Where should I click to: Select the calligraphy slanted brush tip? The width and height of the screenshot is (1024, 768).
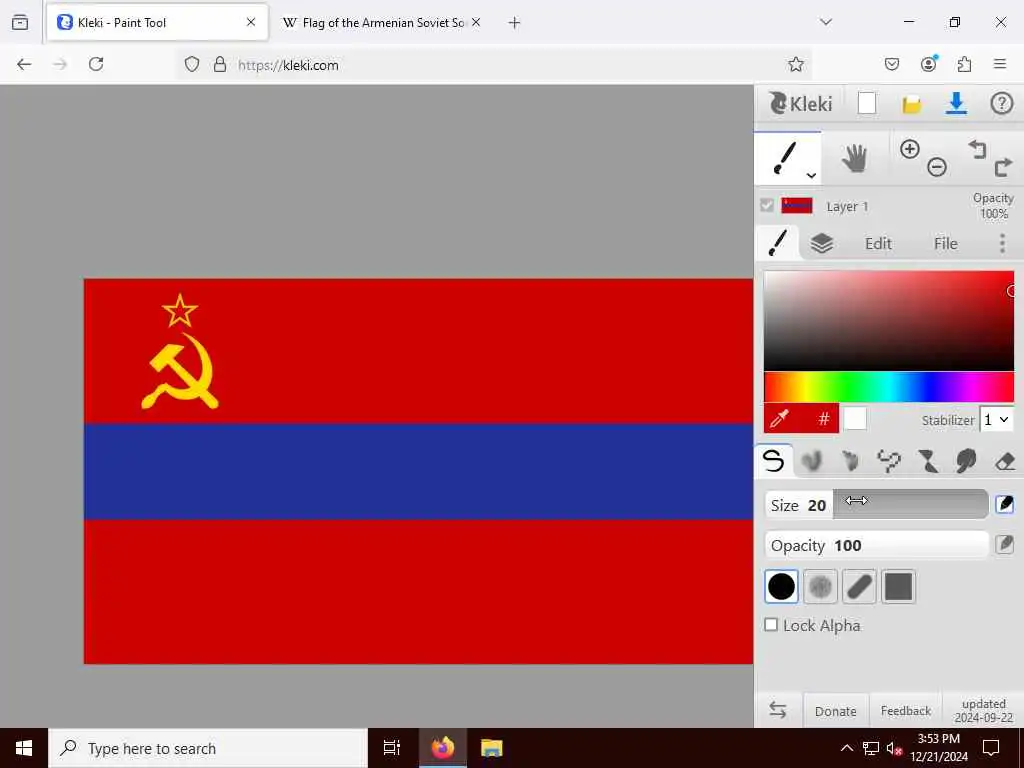pos(859,586)
